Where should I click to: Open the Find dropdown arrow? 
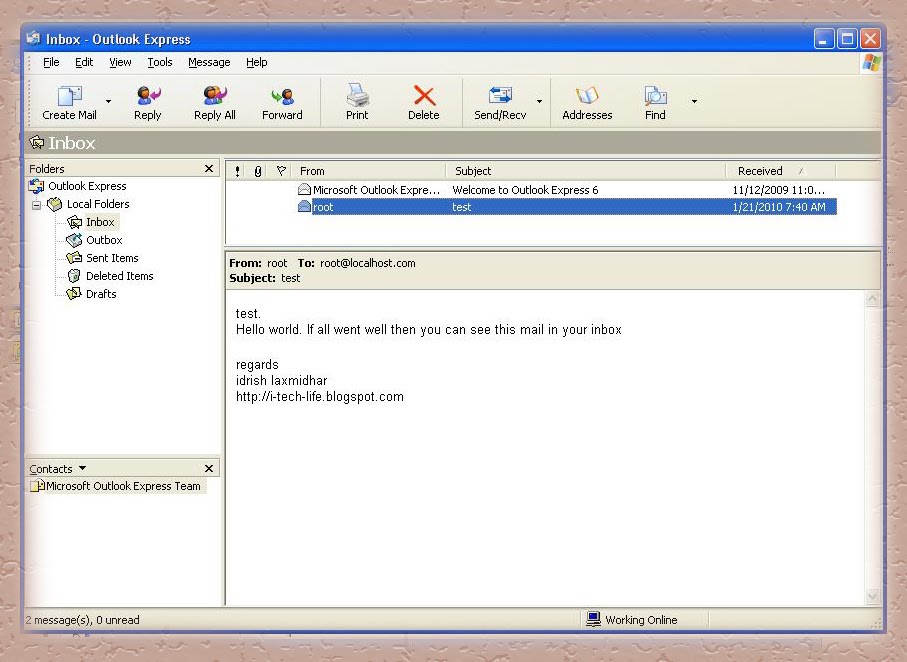(x=694, y=101)
